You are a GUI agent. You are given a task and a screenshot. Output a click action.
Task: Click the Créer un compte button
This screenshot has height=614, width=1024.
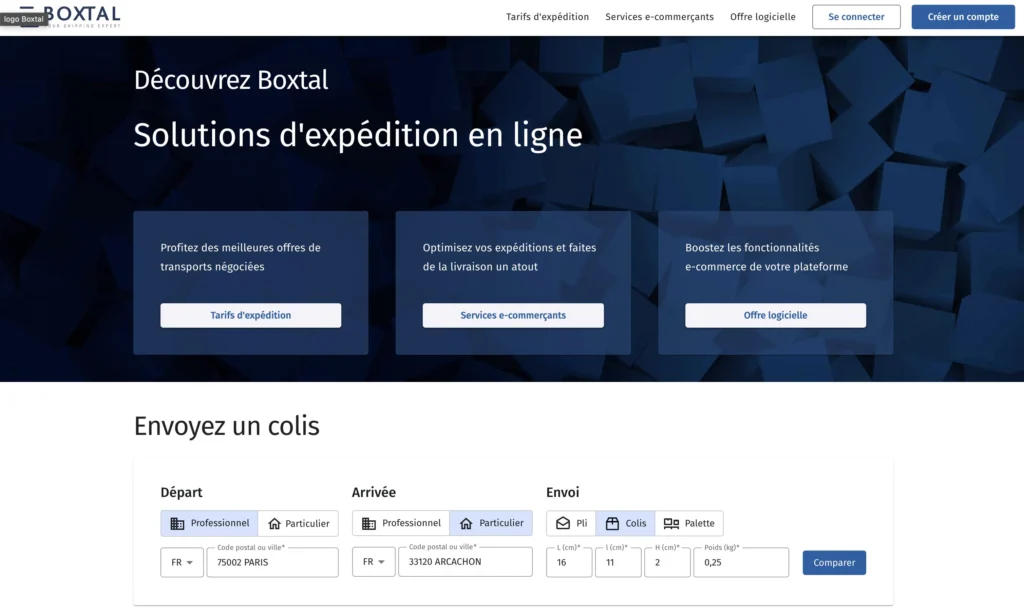(963, 17)
